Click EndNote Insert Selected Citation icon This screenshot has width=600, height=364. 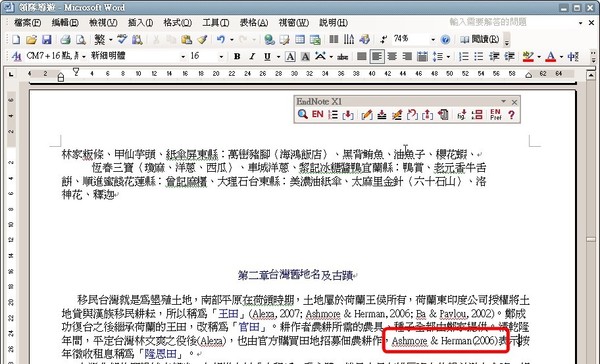348,114
